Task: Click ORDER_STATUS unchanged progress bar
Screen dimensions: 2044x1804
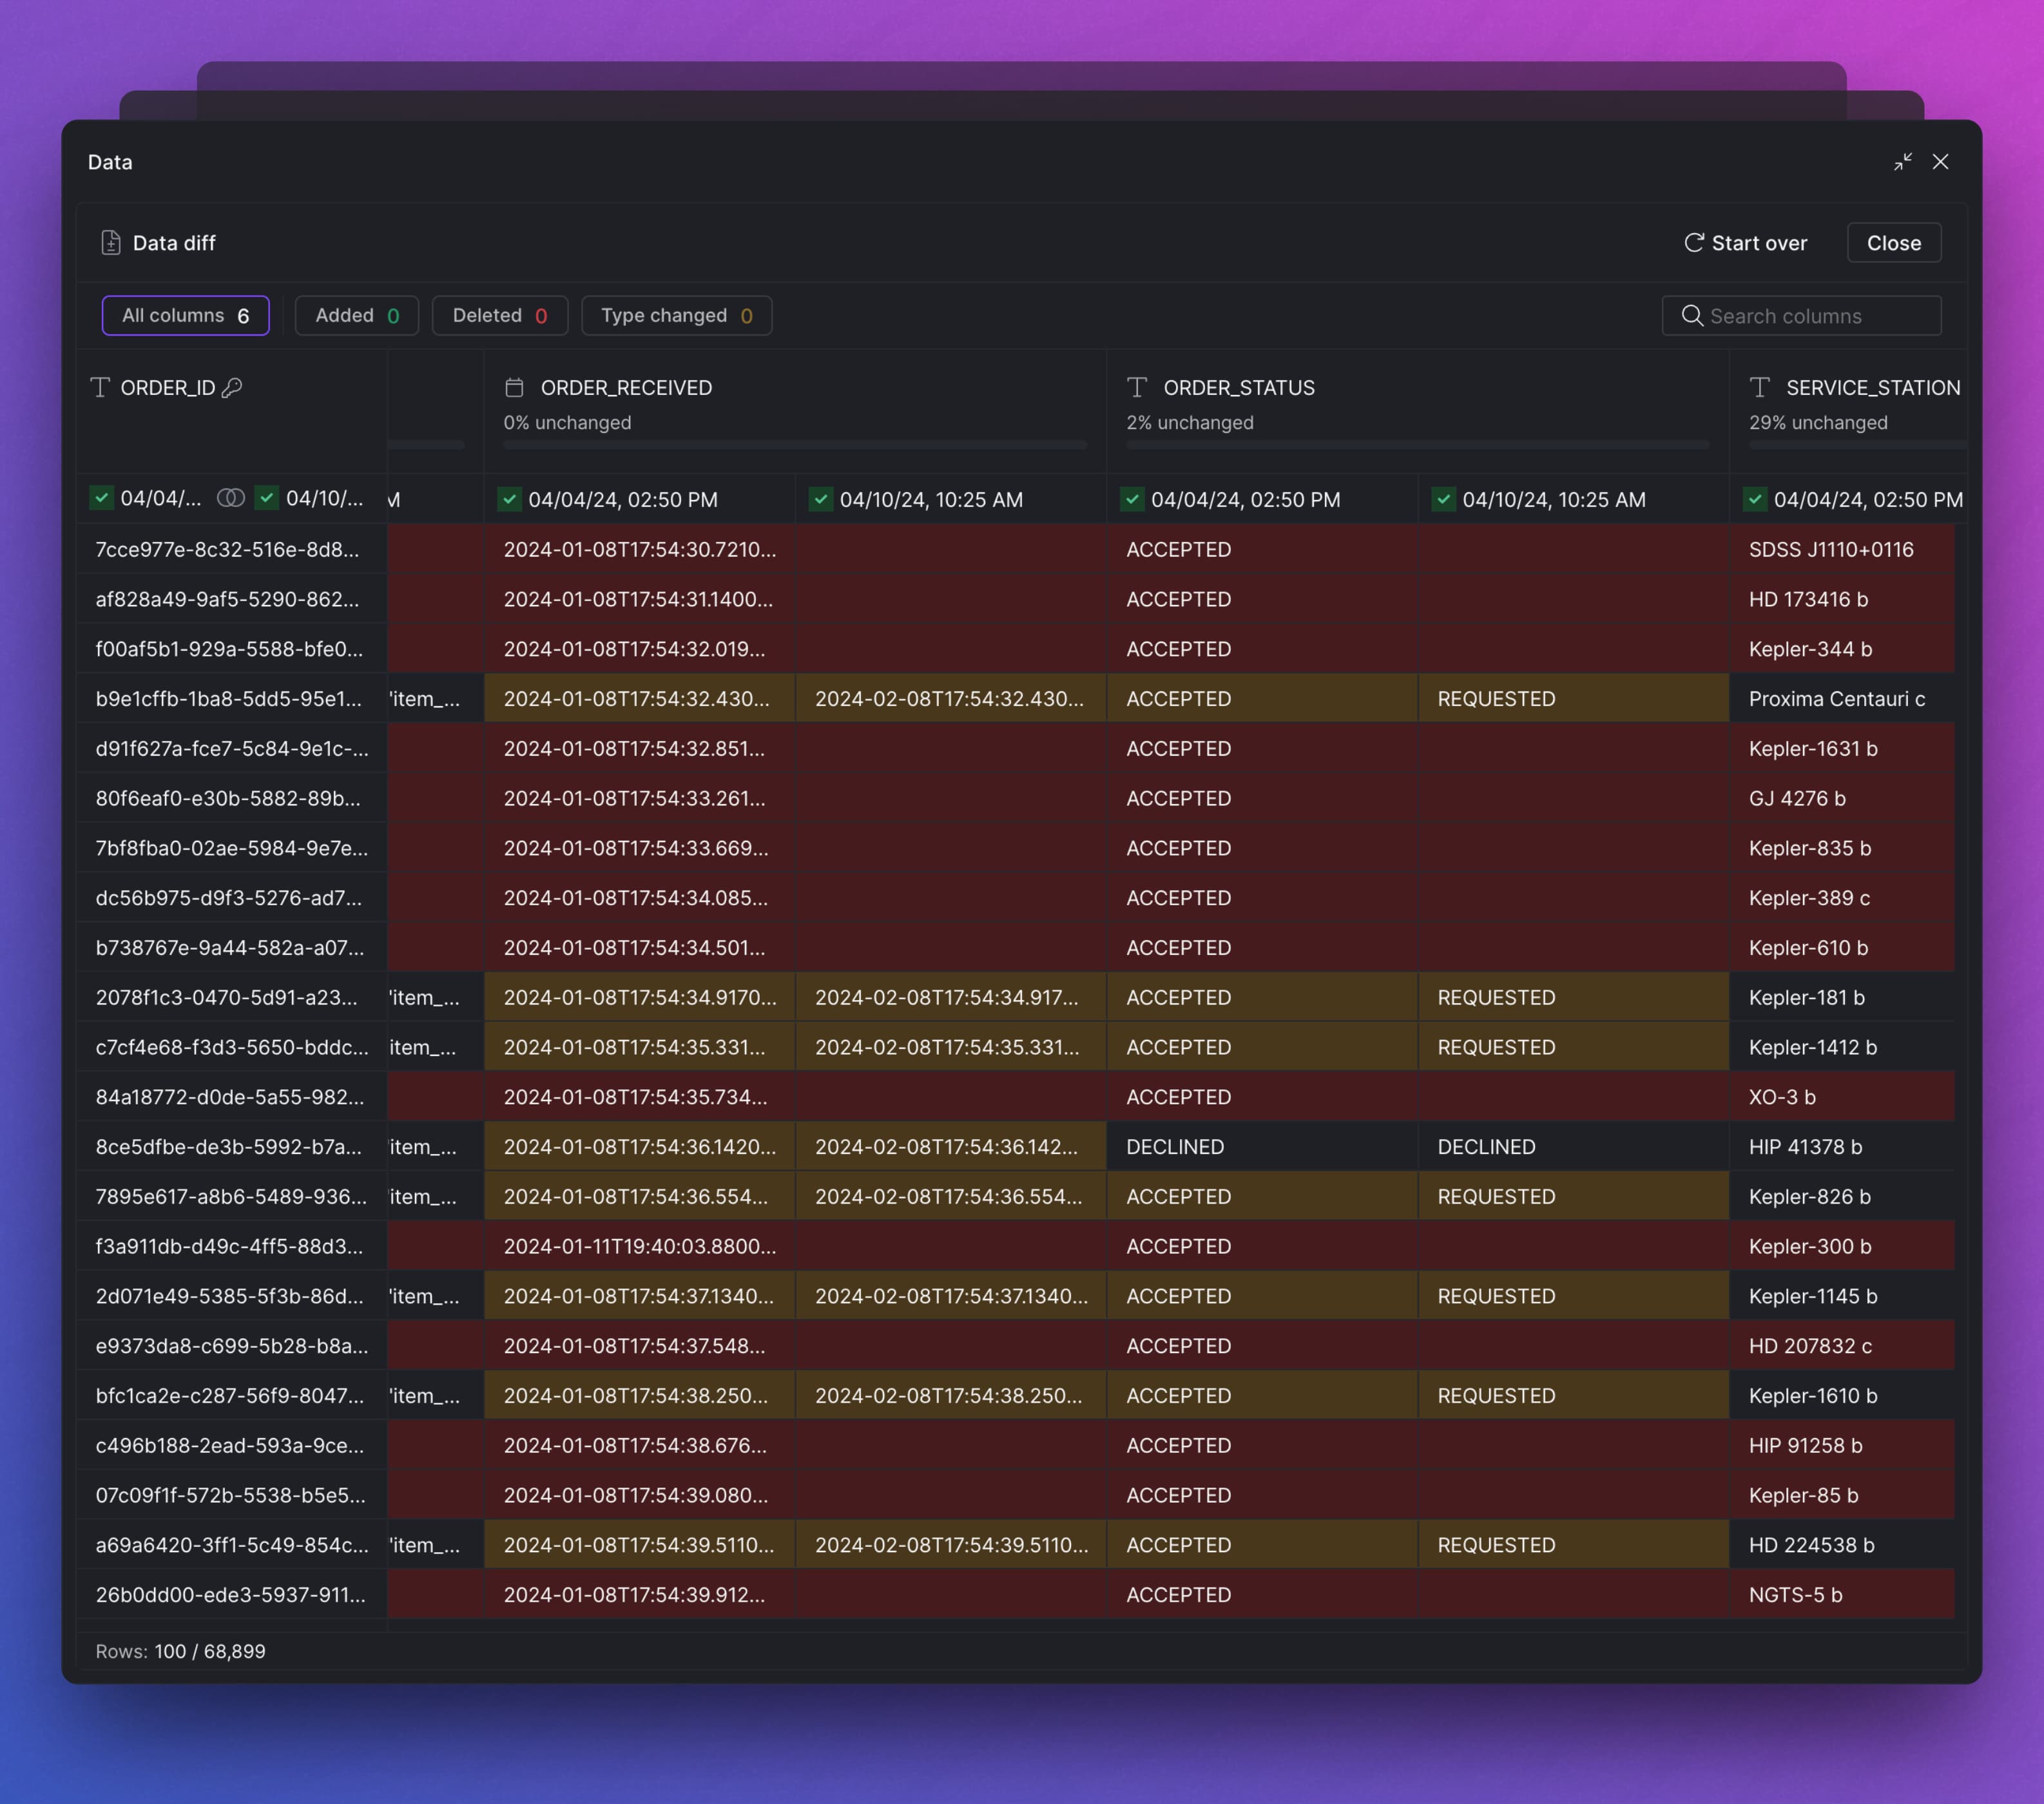Action: point(1417,444)
